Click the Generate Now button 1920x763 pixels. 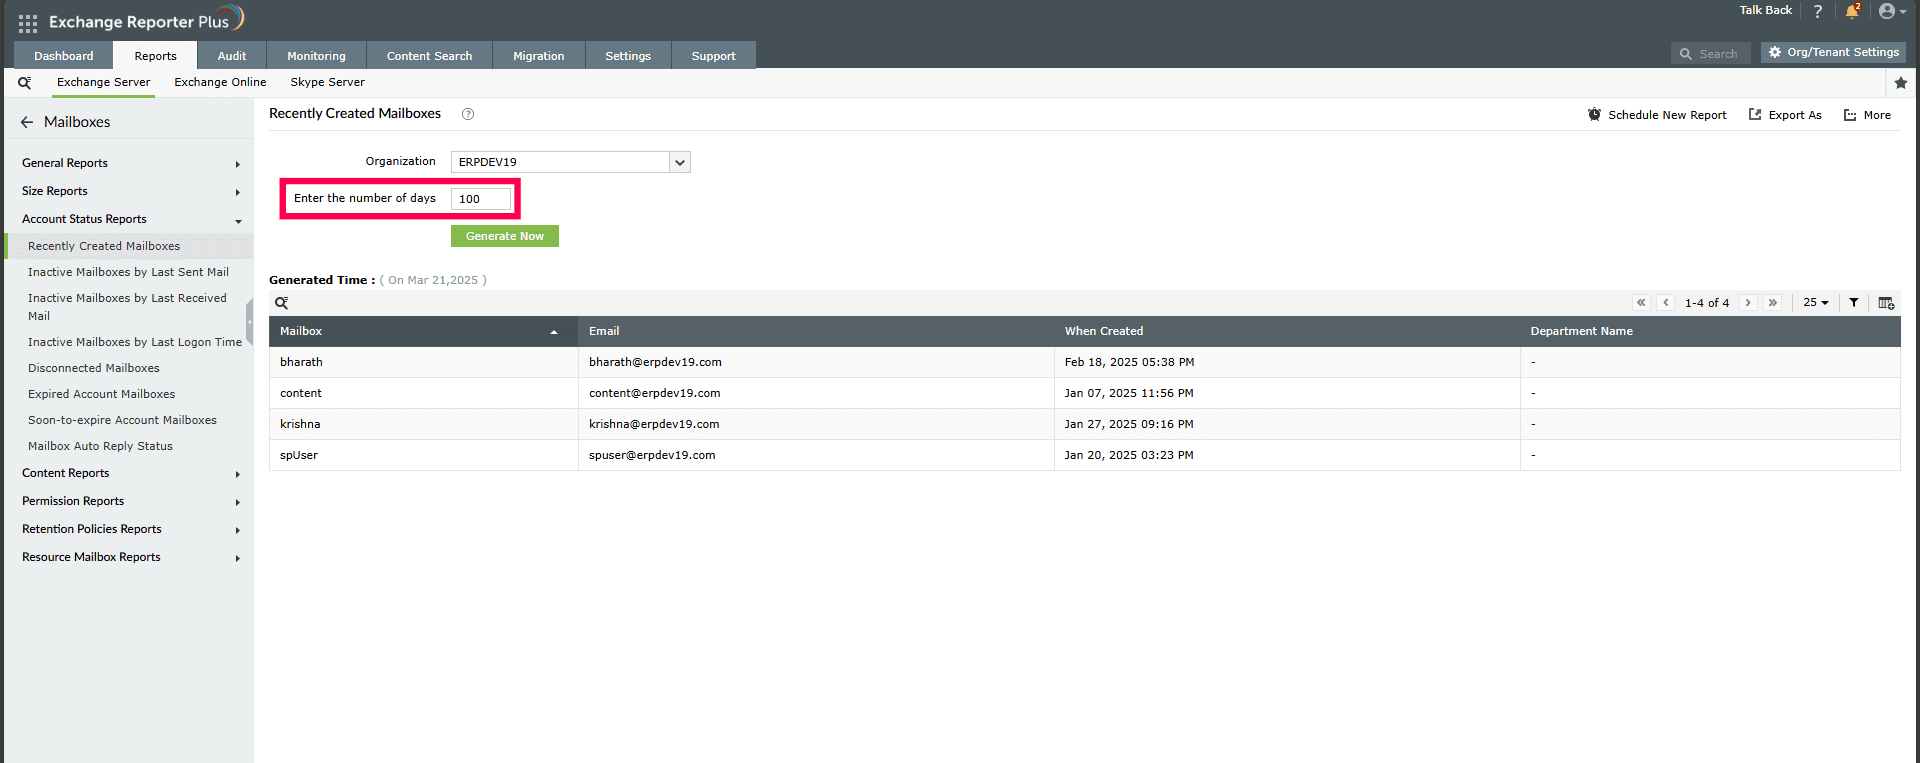505,236
